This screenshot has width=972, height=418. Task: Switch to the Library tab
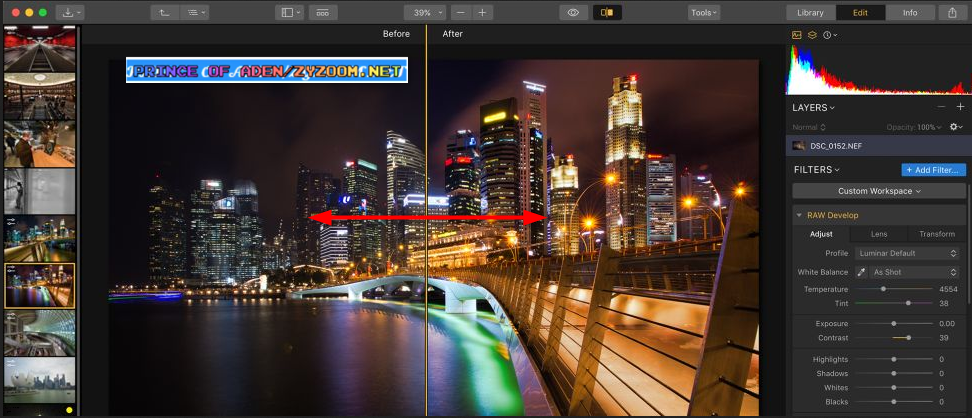pyautogui.click(x=810, y=12)
